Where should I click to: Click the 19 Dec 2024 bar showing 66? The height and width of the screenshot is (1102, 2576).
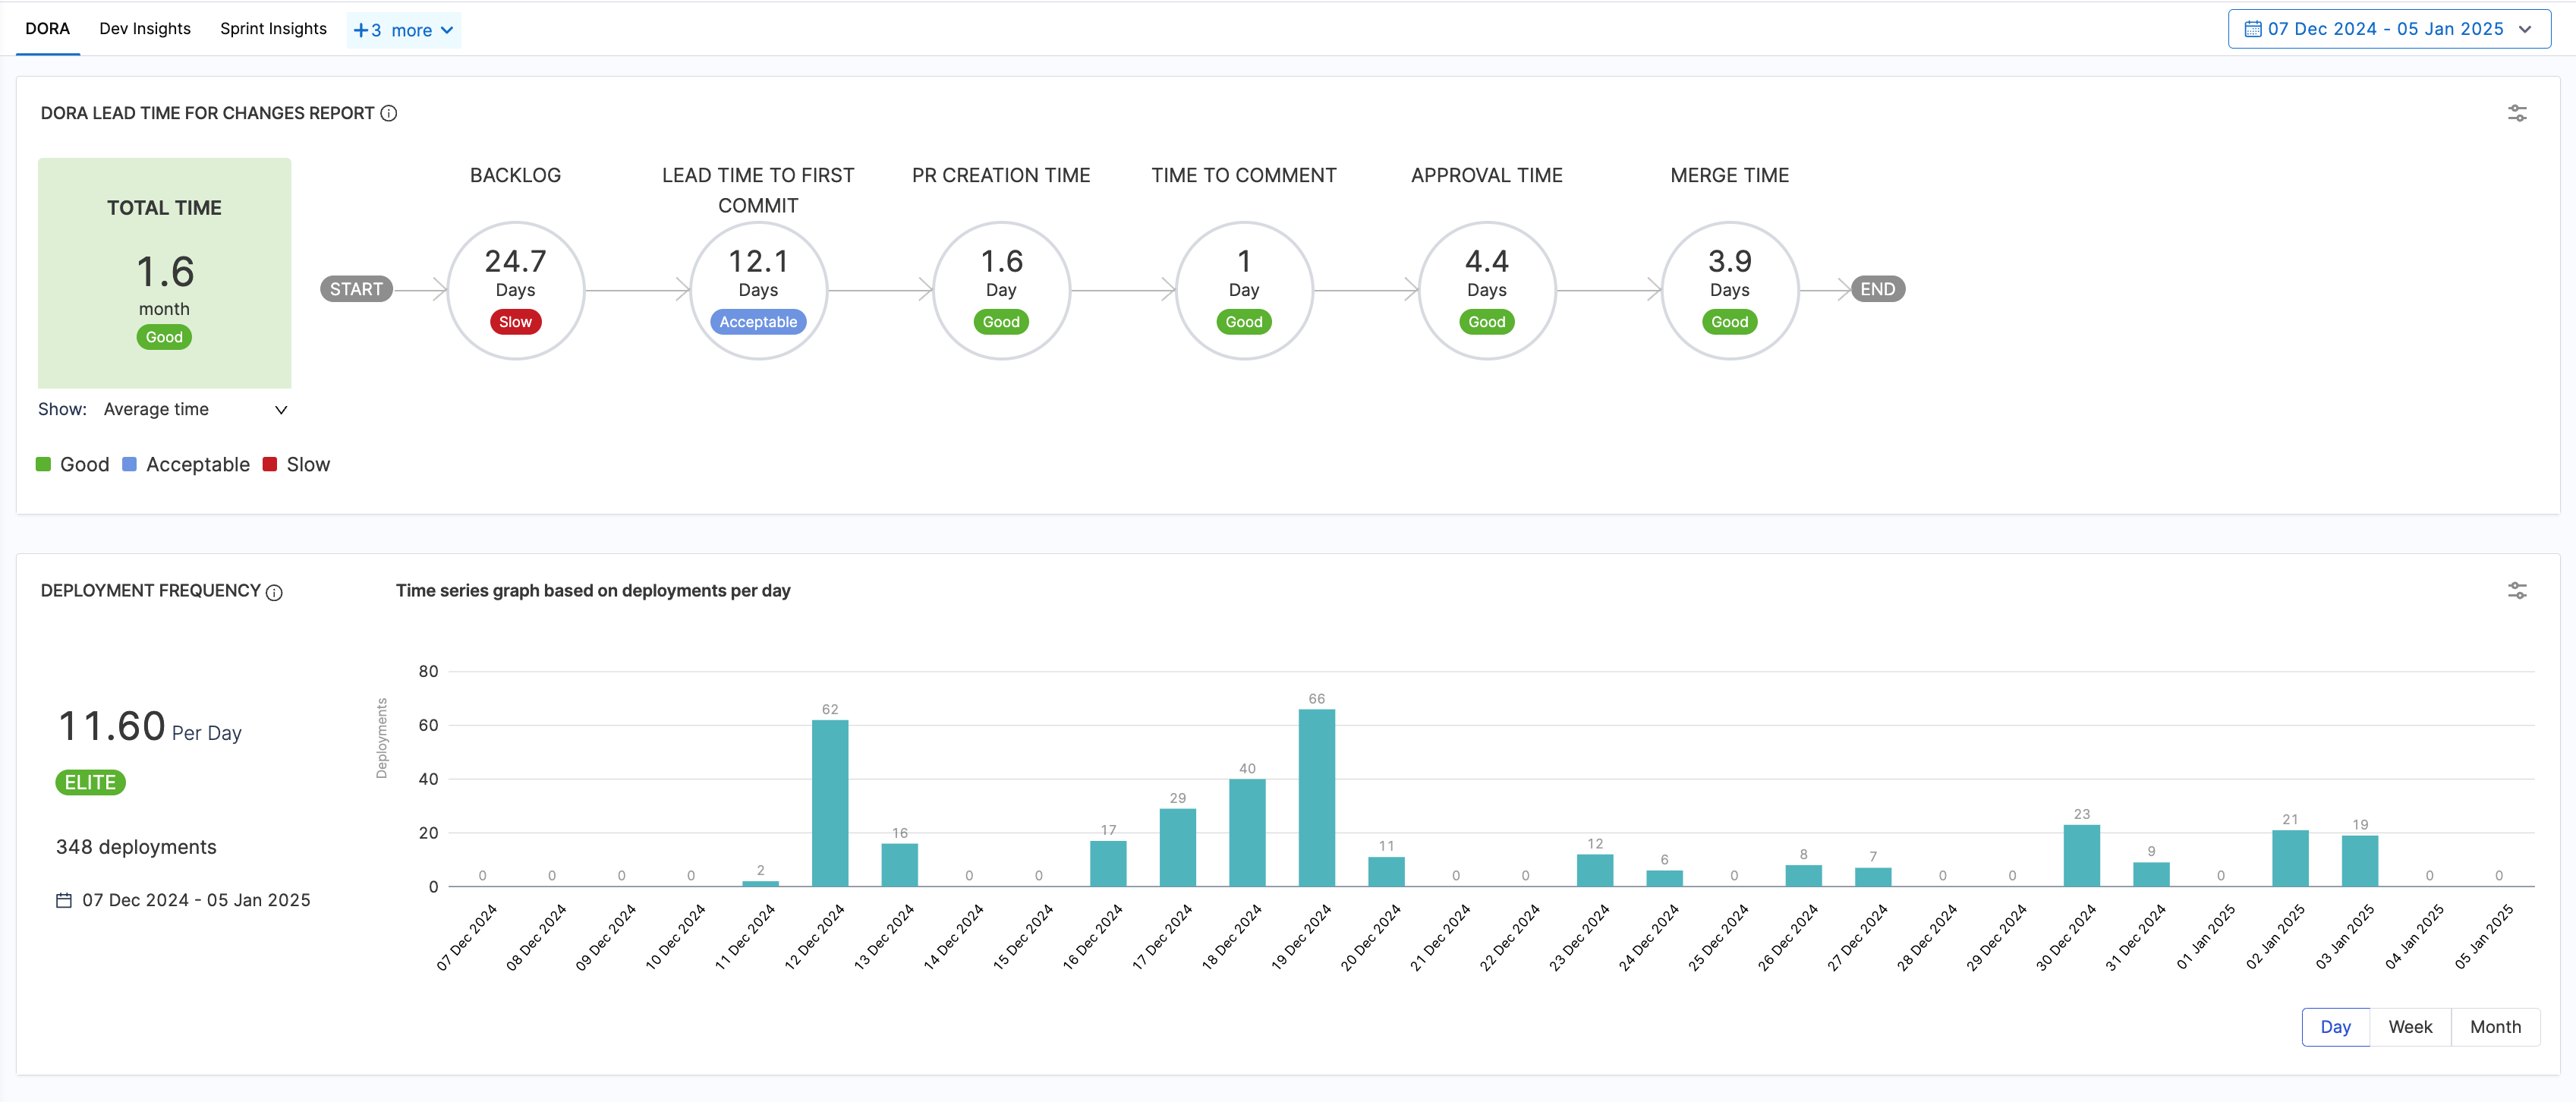point(1316,797)
